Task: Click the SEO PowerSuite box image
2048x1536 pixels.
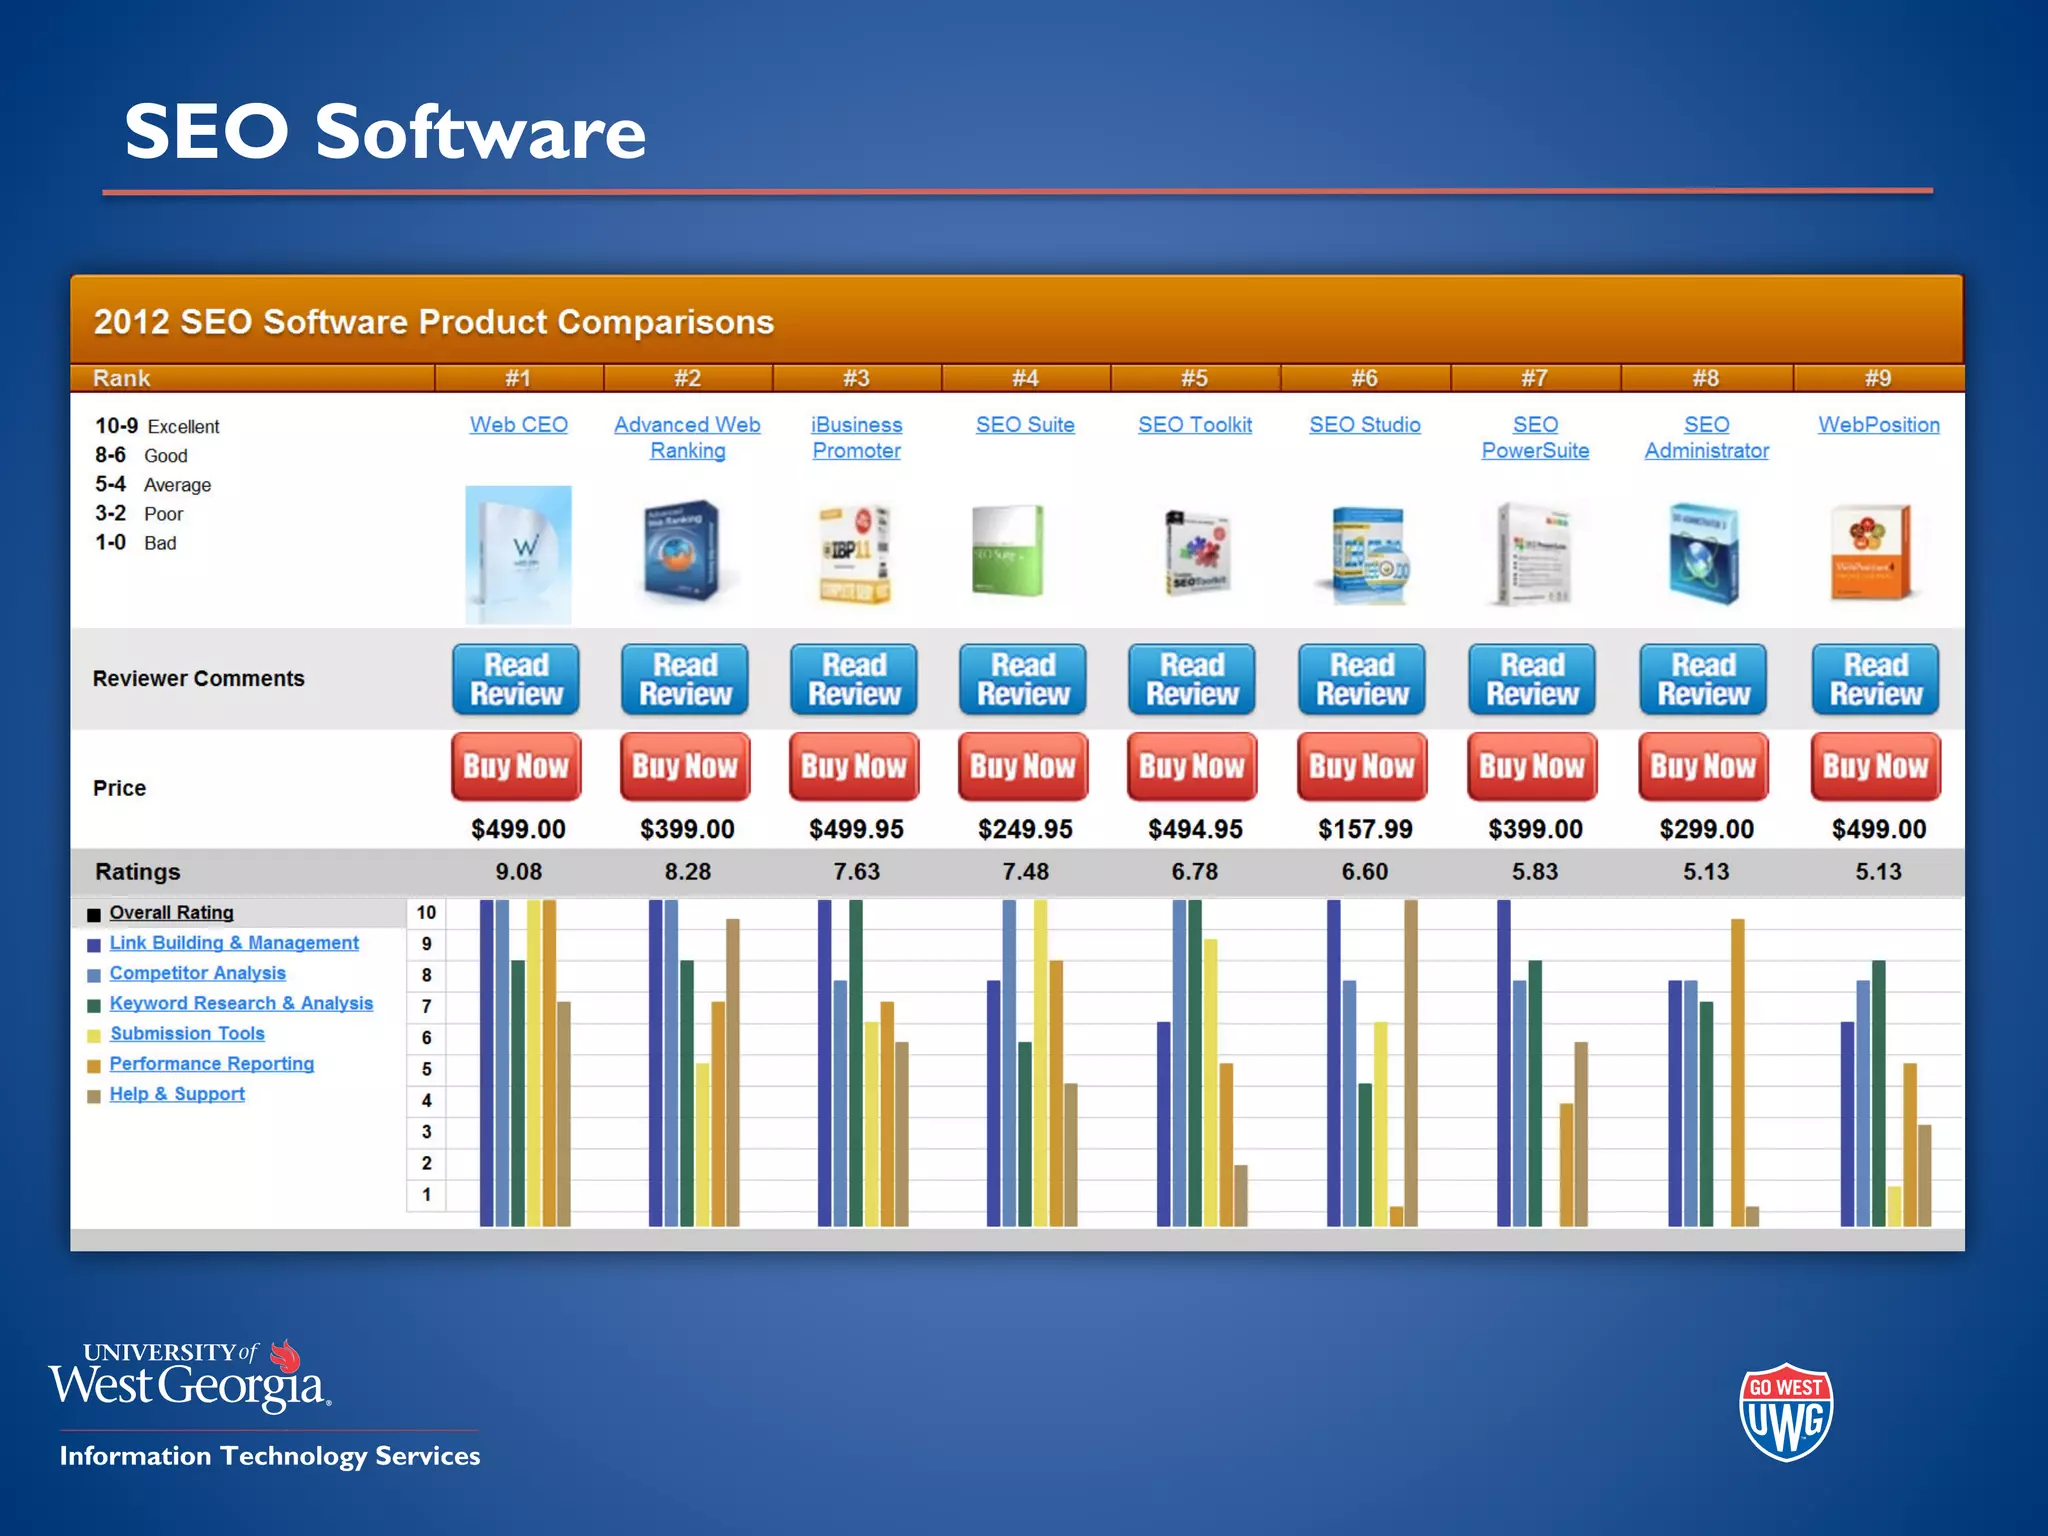Action: (x=1534, y=554)
